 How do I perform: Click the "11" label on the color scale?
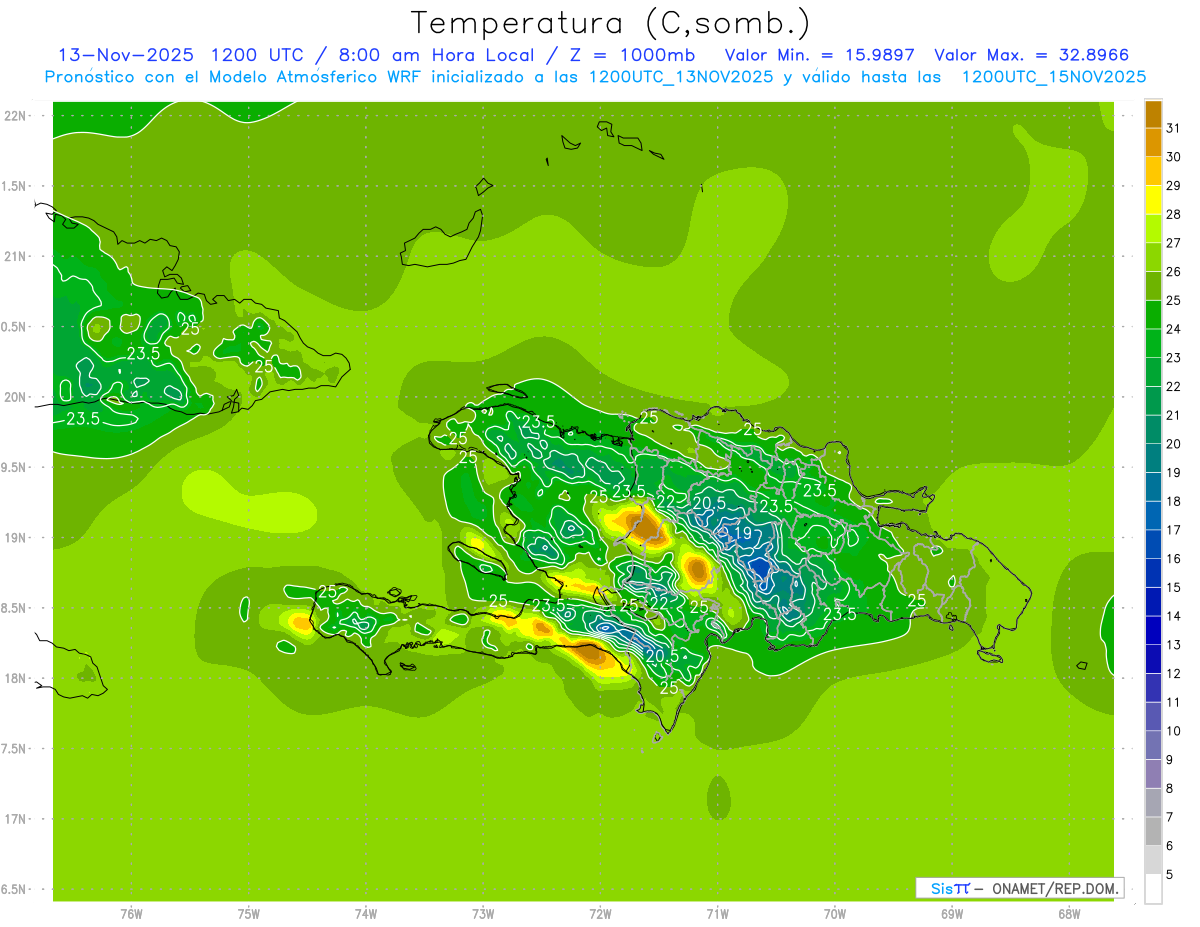pyautogui.click(x=1174, y=702)
